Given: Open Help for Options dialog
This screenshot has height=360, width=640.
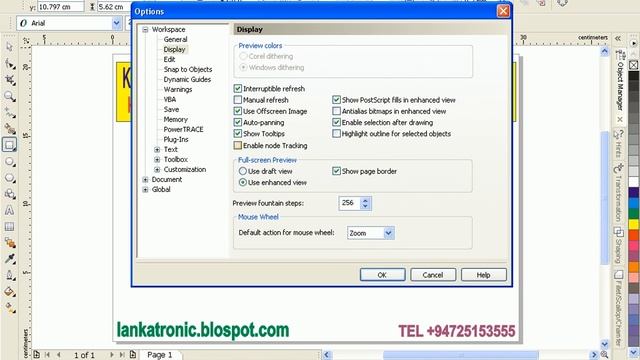Looking at the screenshot, I should (x=483, y=275).
